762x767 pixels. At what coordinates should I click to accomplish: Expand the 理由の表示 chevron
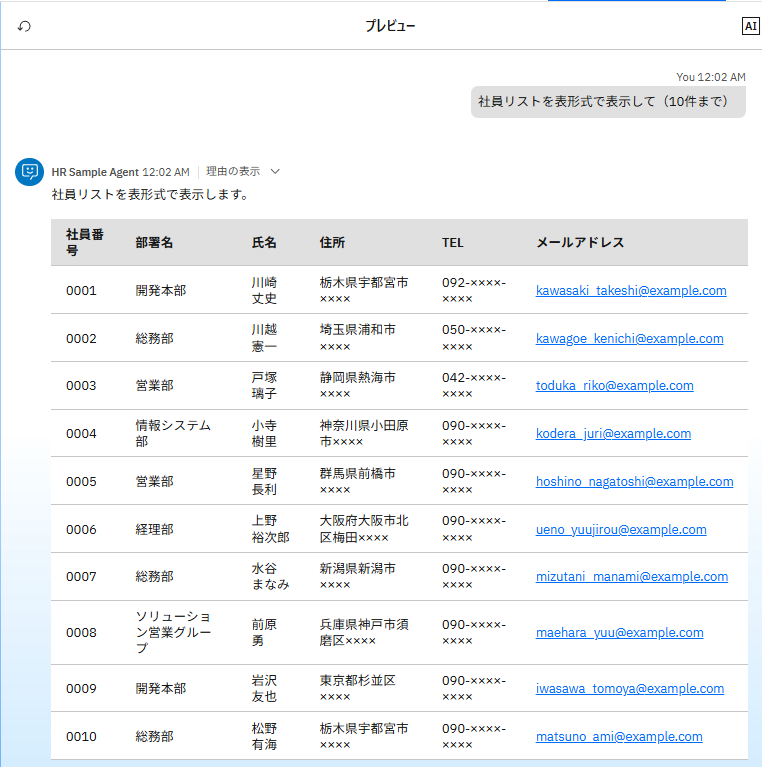click(275, 171)
